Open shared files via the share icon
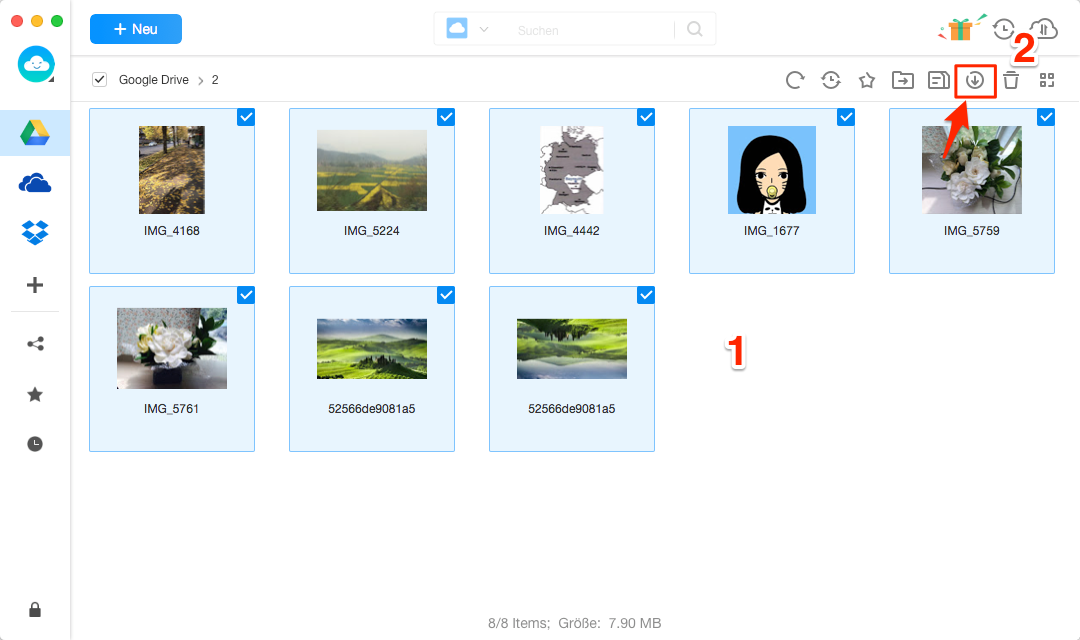 pos(35,343)
